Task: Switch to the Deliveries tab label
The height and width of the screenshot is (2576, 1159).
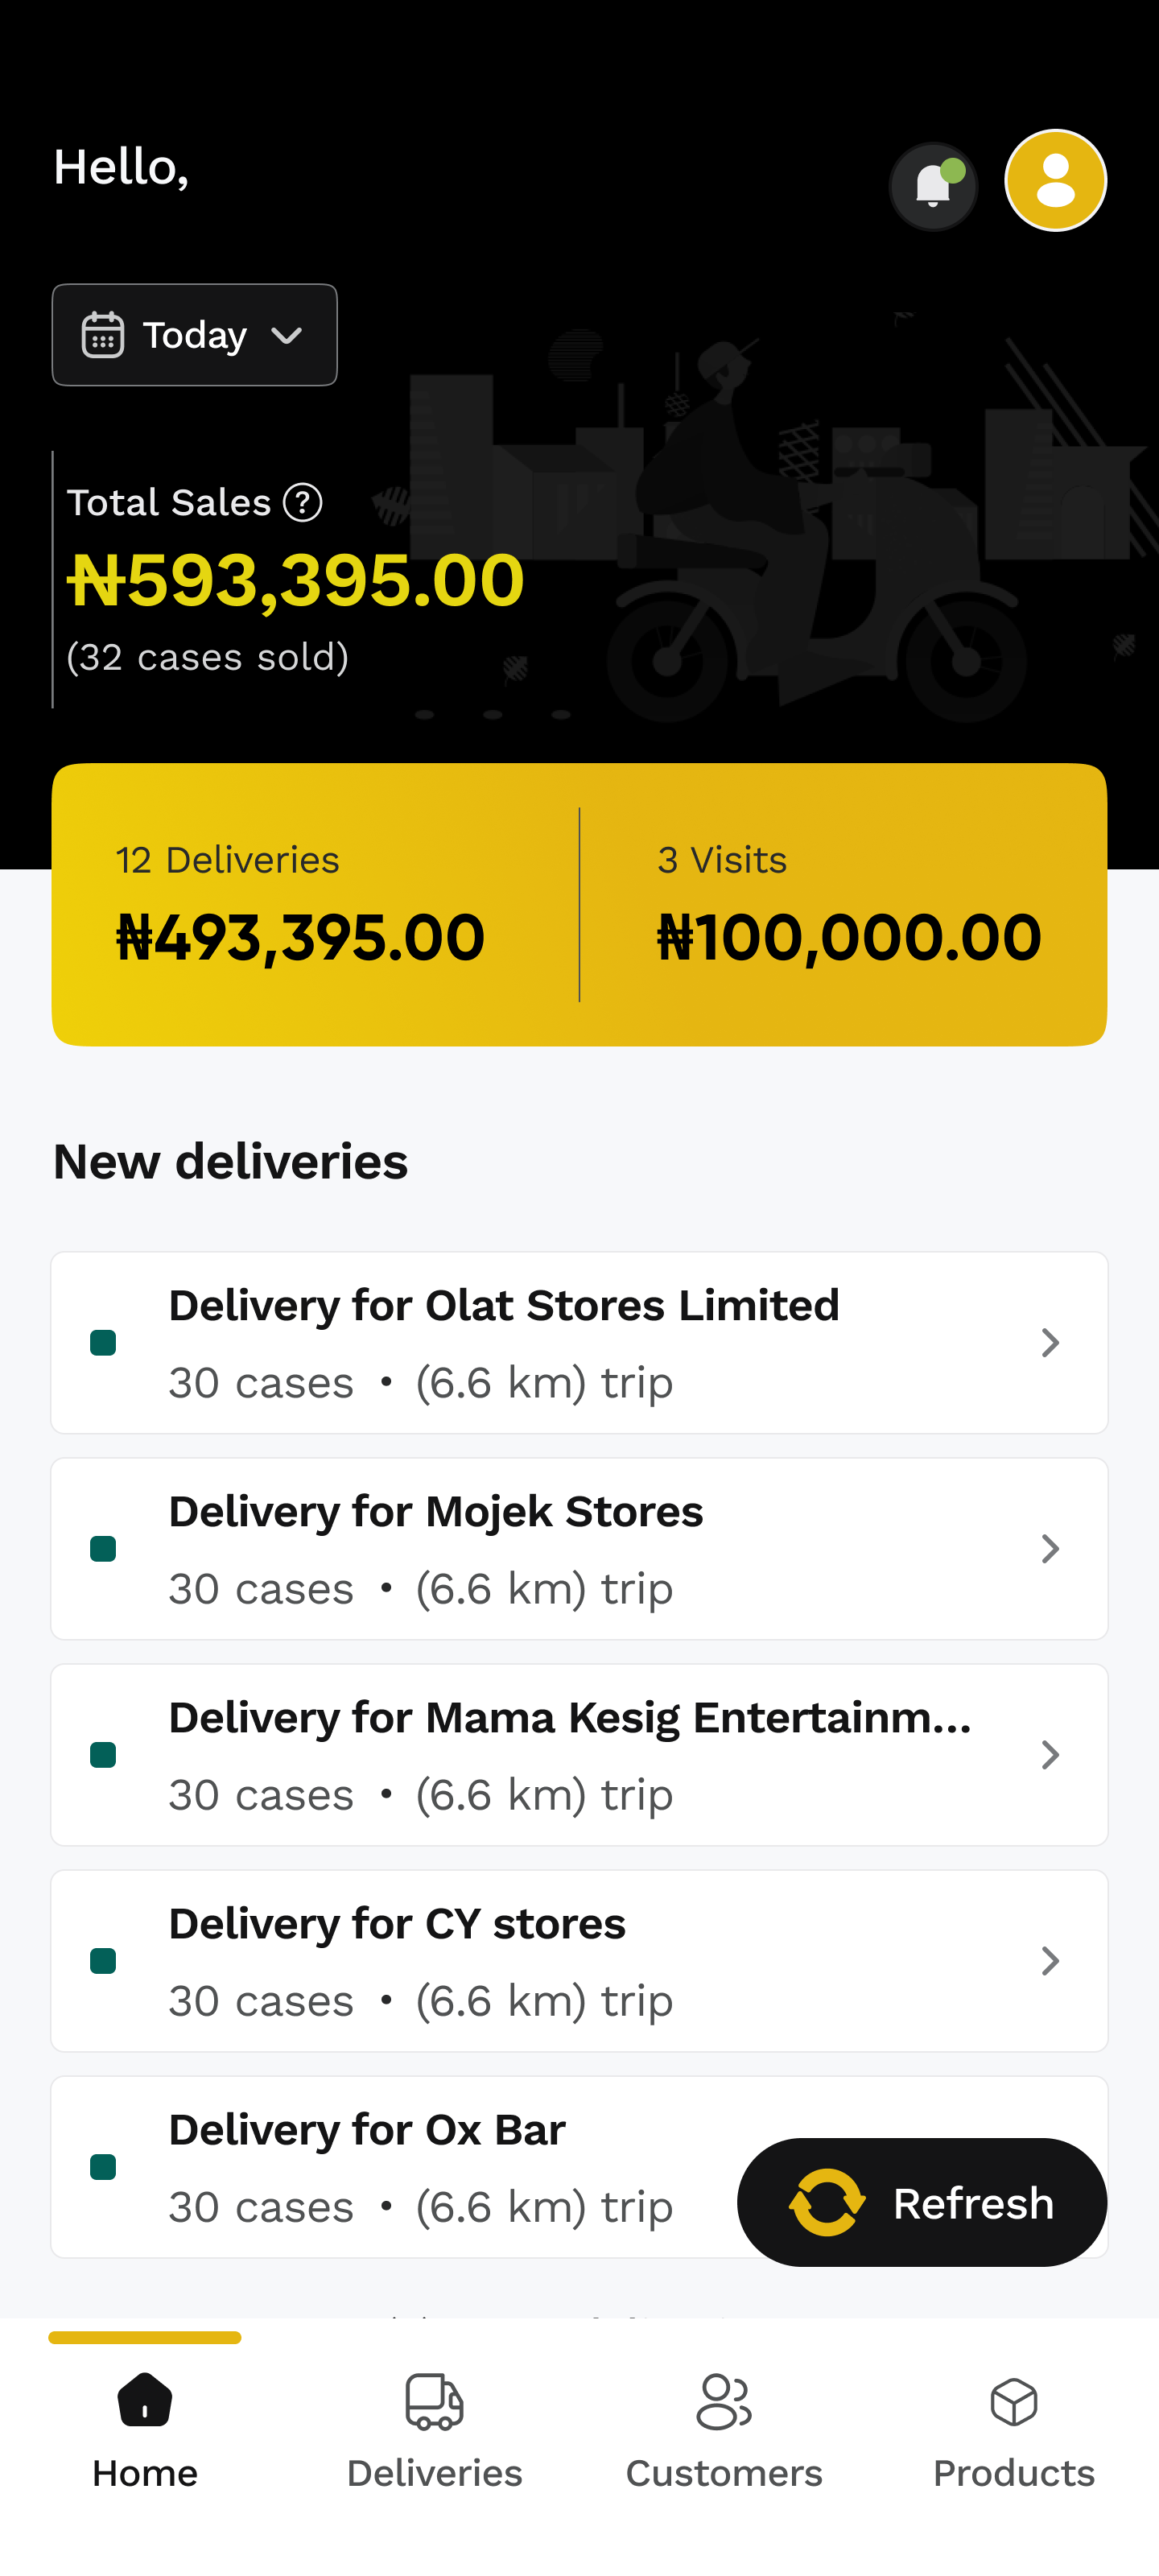Action: pos(434,2473)
